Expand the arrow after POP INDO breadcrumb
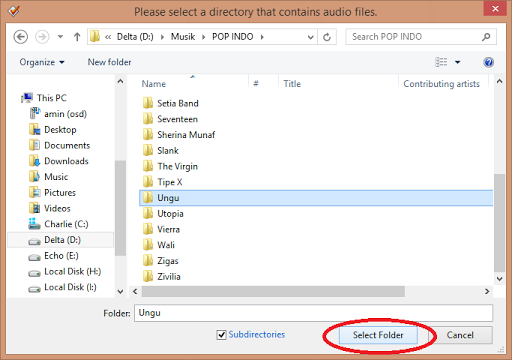Screen dimensions: 512x360 click(262, 37)
